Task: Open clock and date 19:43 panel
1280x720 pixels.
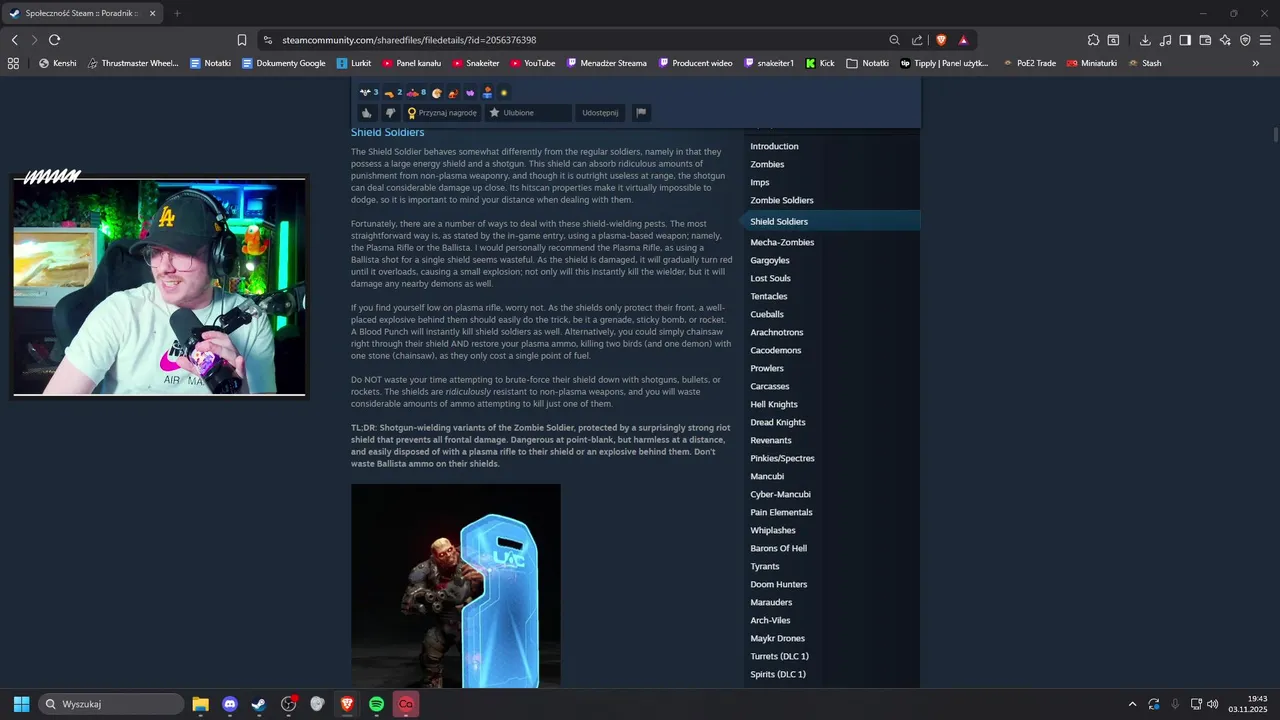Action: tap(1250, 704)
